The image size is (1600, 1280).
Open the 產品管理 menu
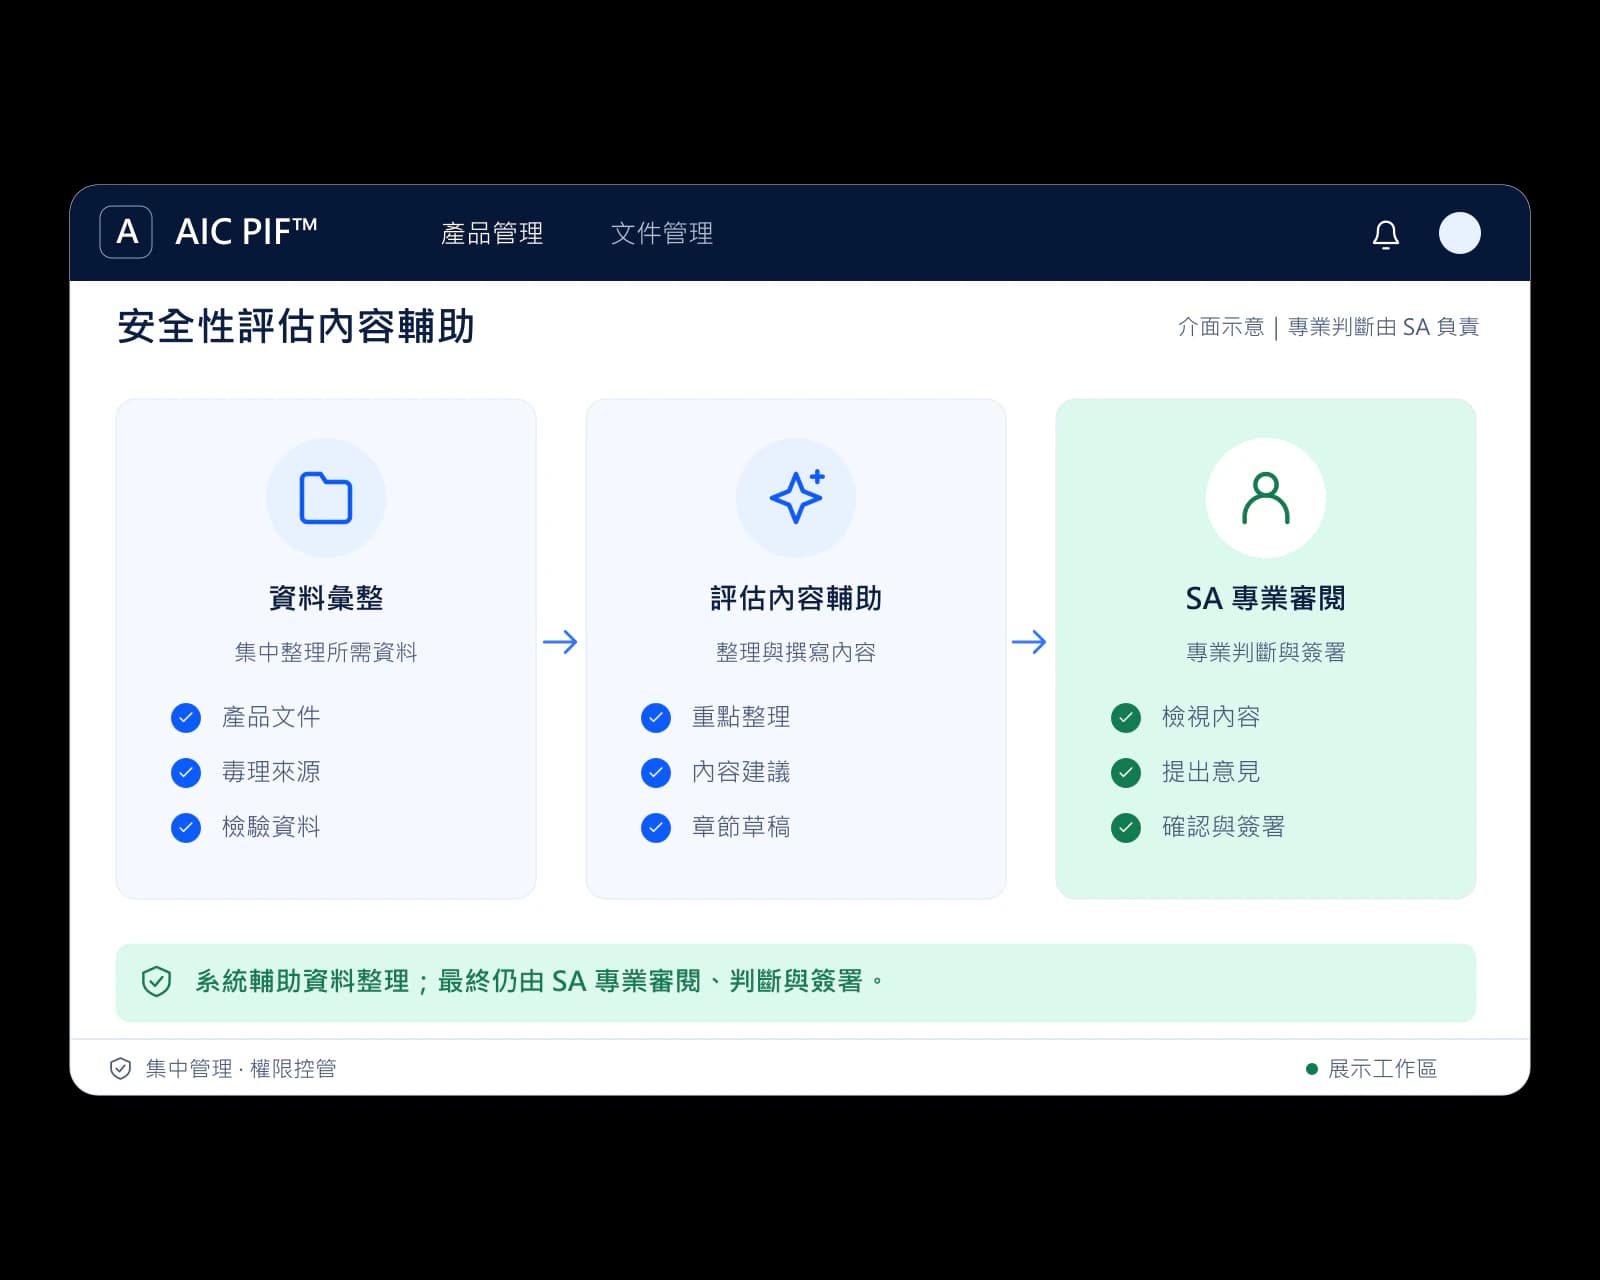(x=492, y=233)
